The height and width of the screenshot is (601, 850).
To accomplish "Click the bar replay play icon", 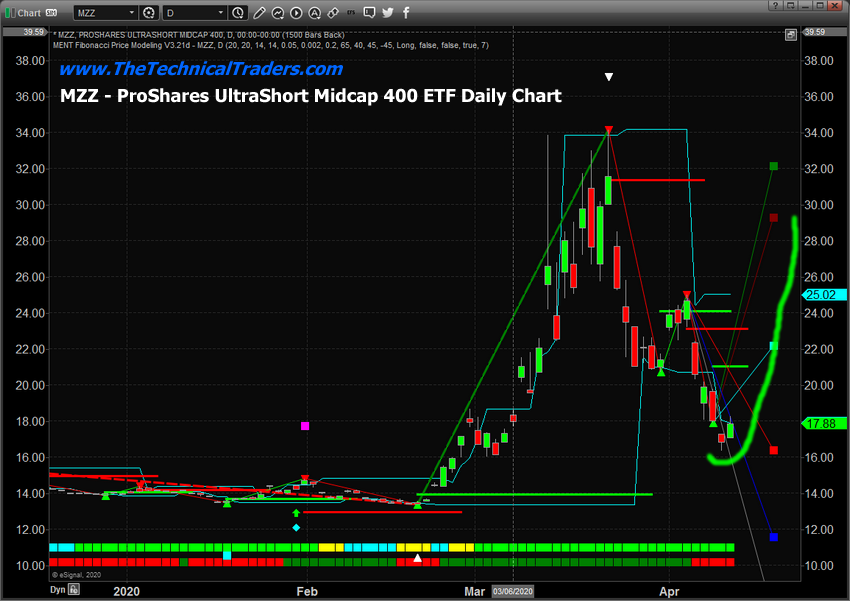I will click(296, 12).
